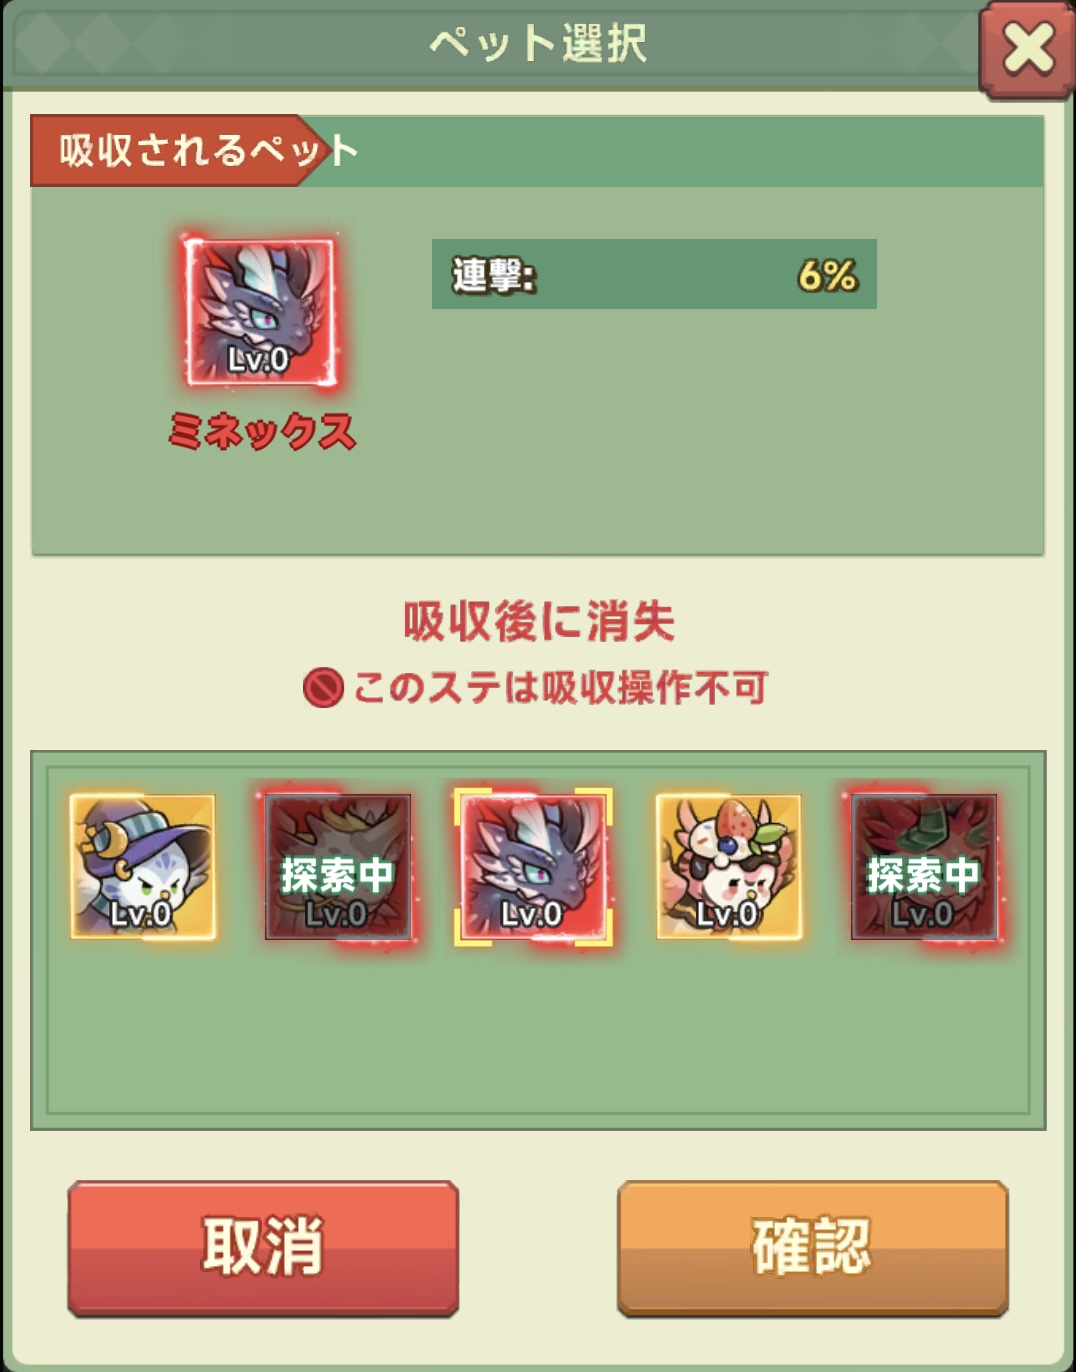Tap the 6% stat value

[x=827, y=274]
